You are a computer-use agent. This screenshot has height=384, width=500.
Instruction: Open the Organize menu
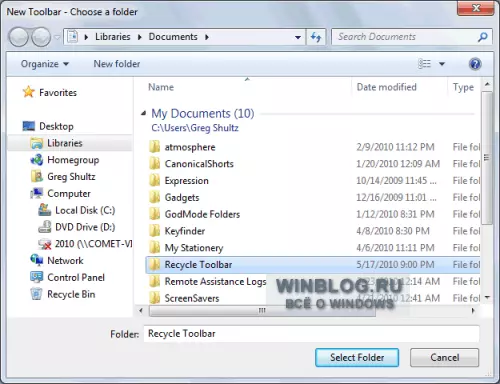[45, 64]
